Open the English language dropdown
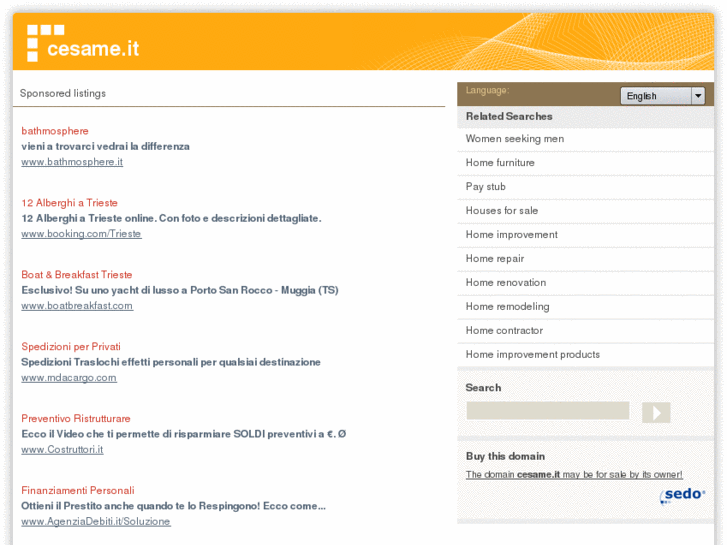Image resolution: width=727 pixels, height=545 pixels. [663, 96]
